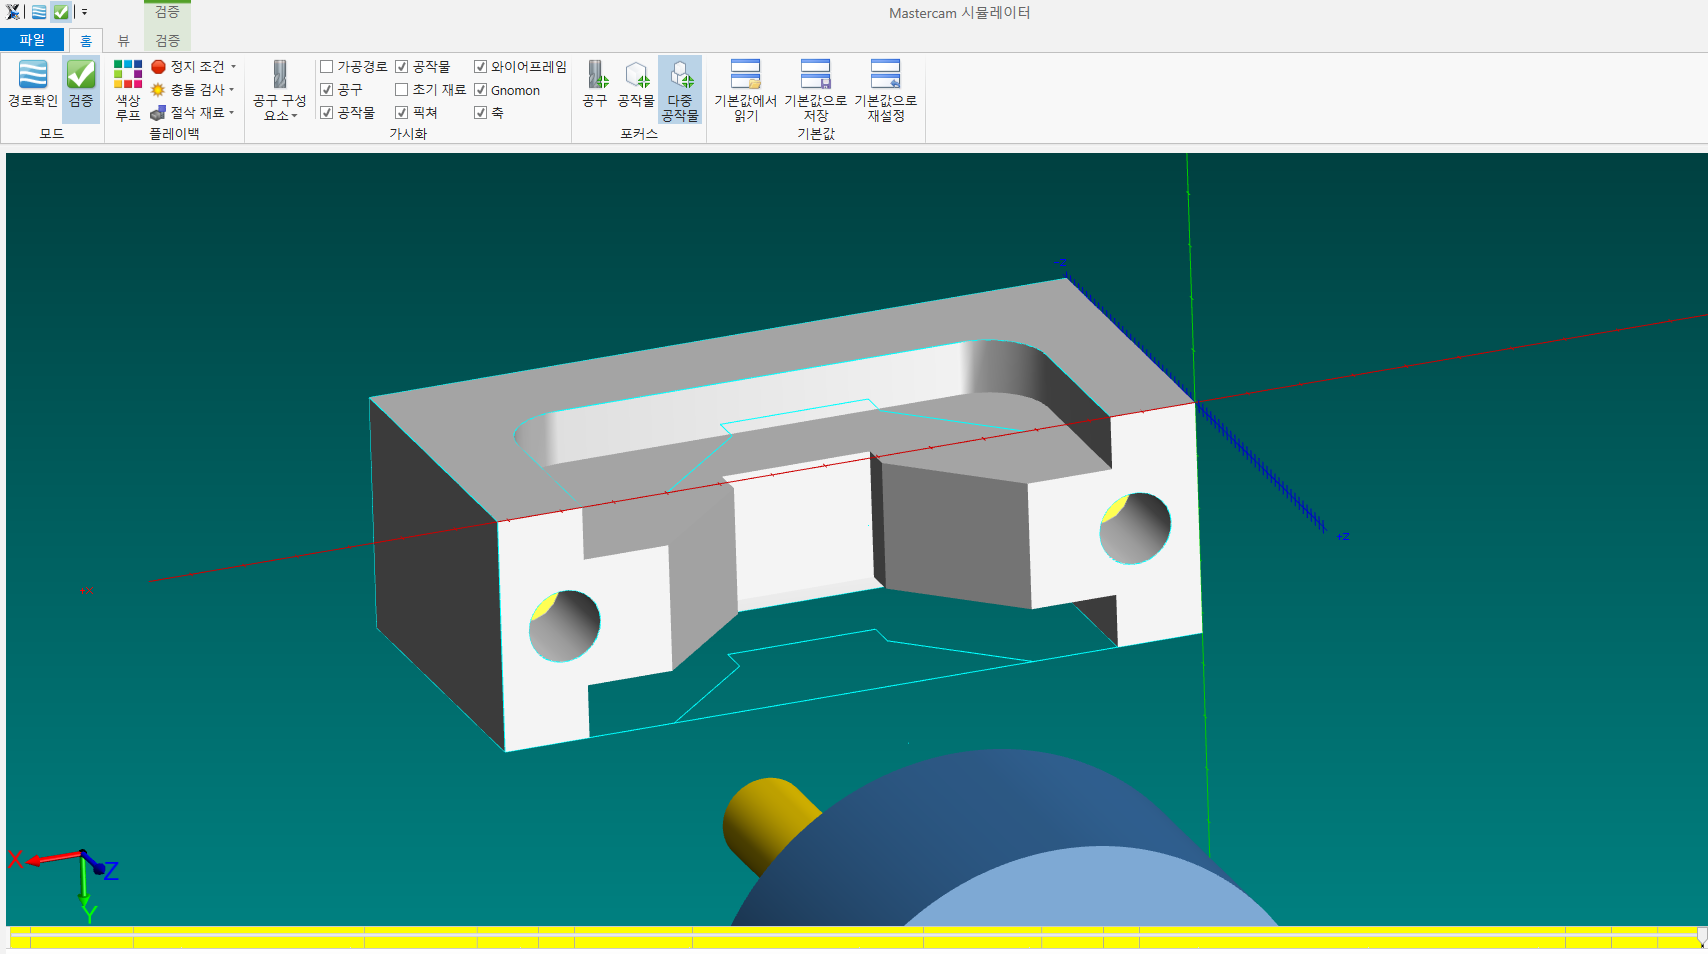
Task: Click the Backplot quick access toolbar icon
Action: pyautogui.click(x=38, y=12)
